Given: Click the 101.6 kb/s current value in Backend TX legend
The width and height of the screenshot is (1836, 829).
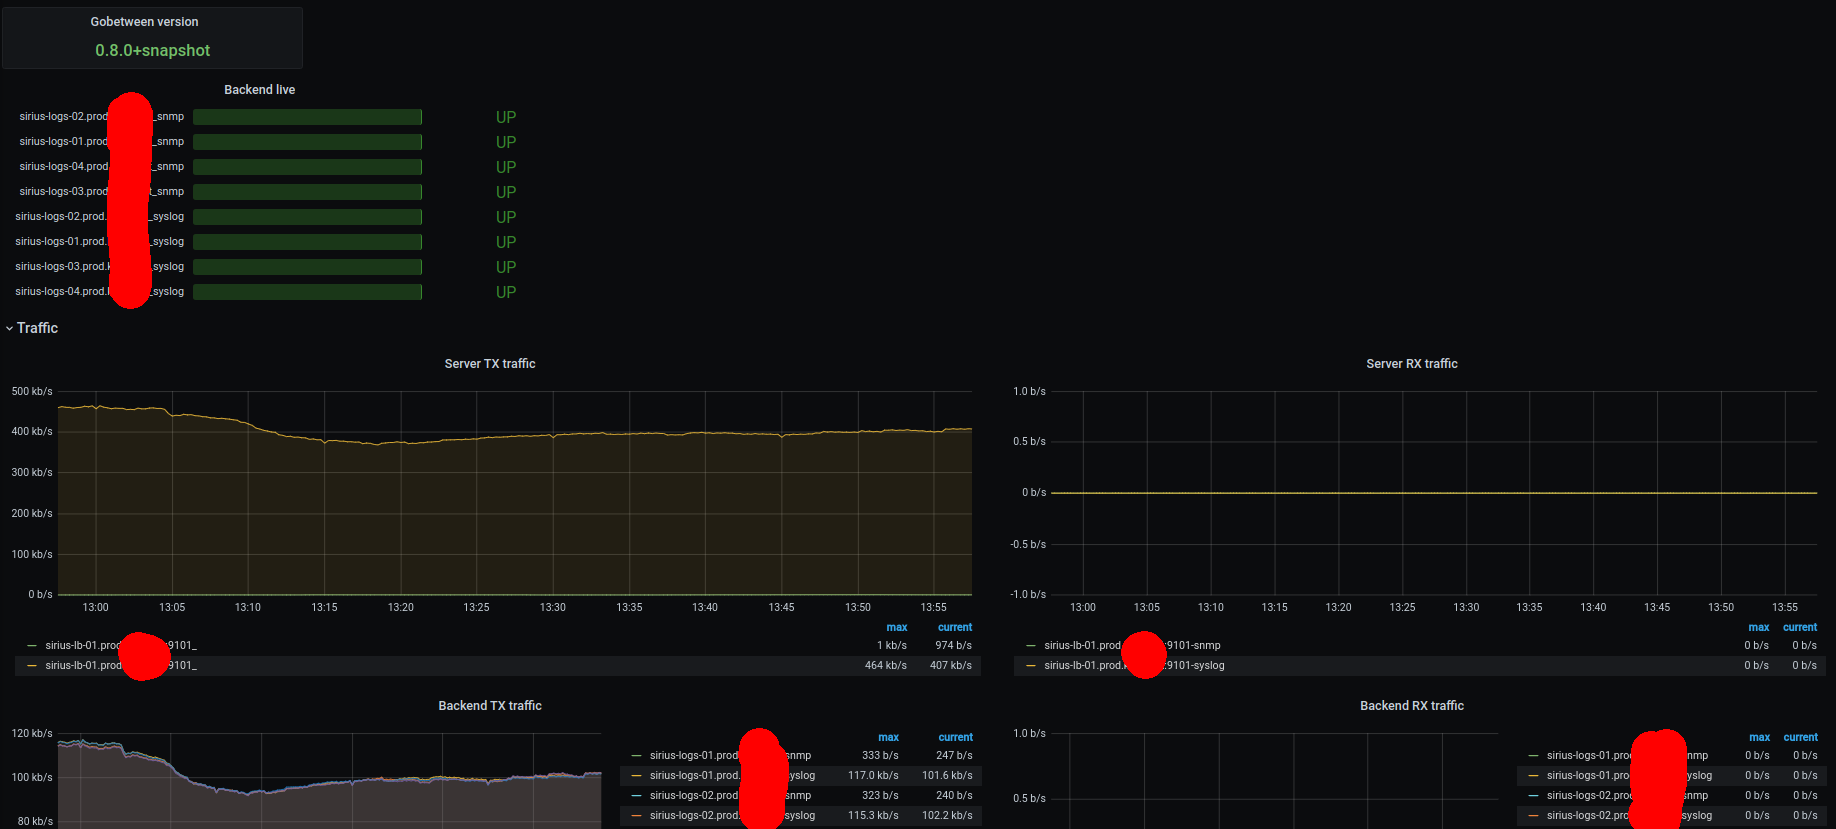Looking at the screenshot, I should [x=947, y=776].
